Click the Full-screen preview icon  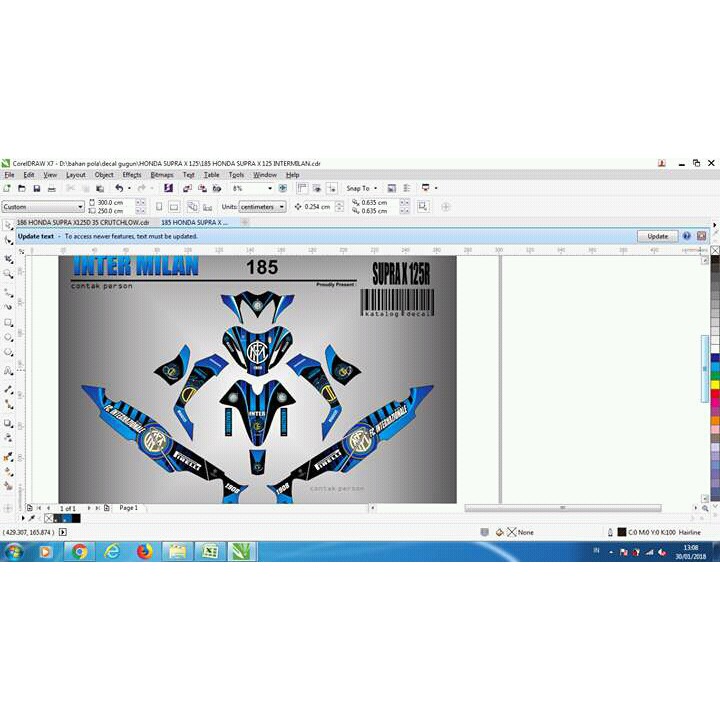tap(283, 188)
